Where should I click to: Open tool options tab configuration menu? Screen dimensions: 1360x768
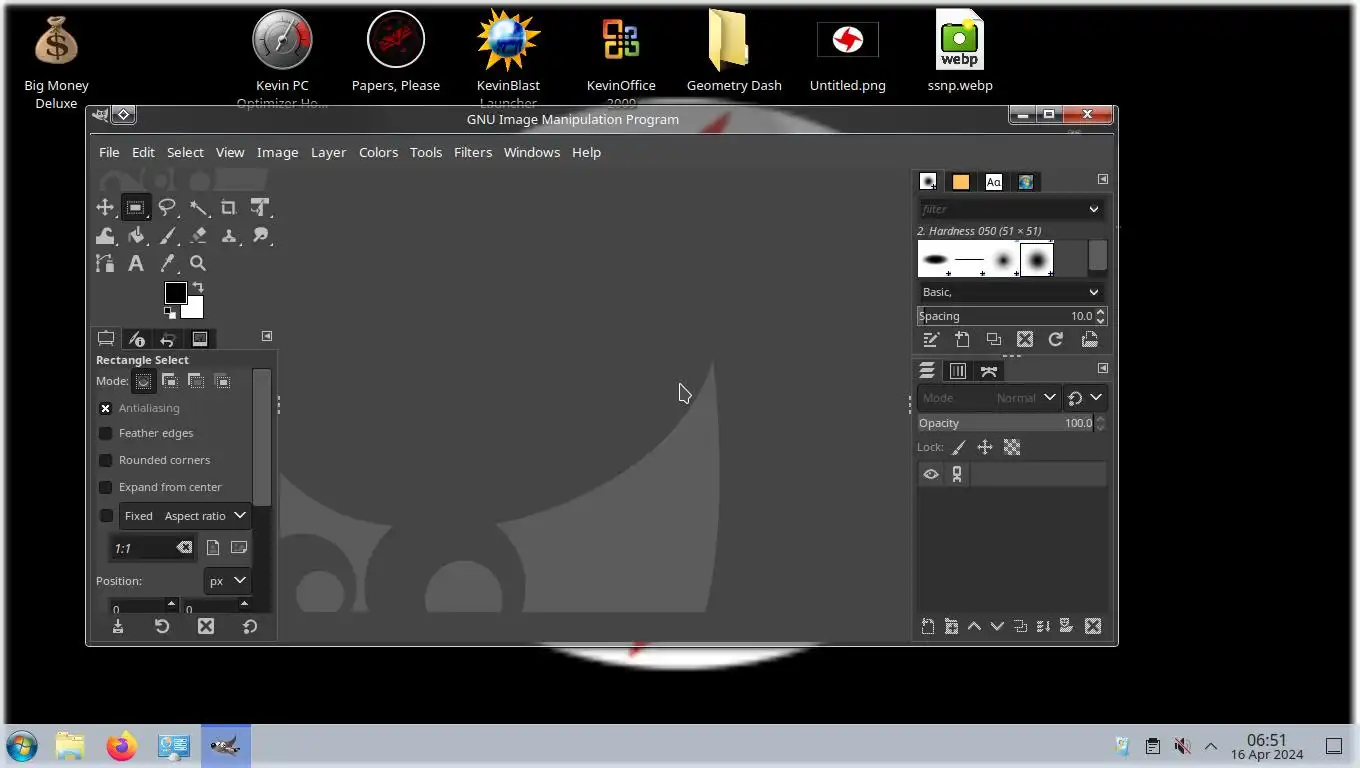point(266,336)
